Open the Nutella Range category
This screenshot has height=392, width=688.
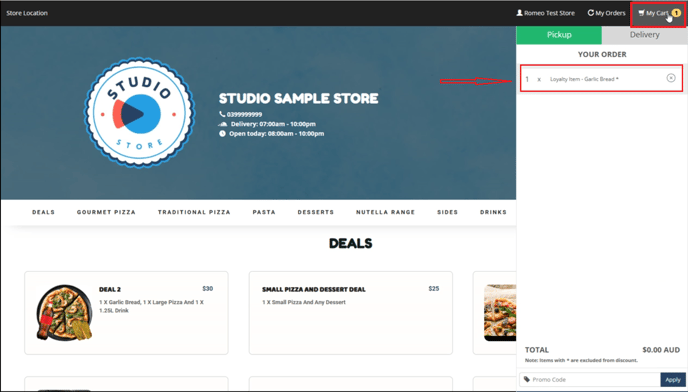click(385, 212)
